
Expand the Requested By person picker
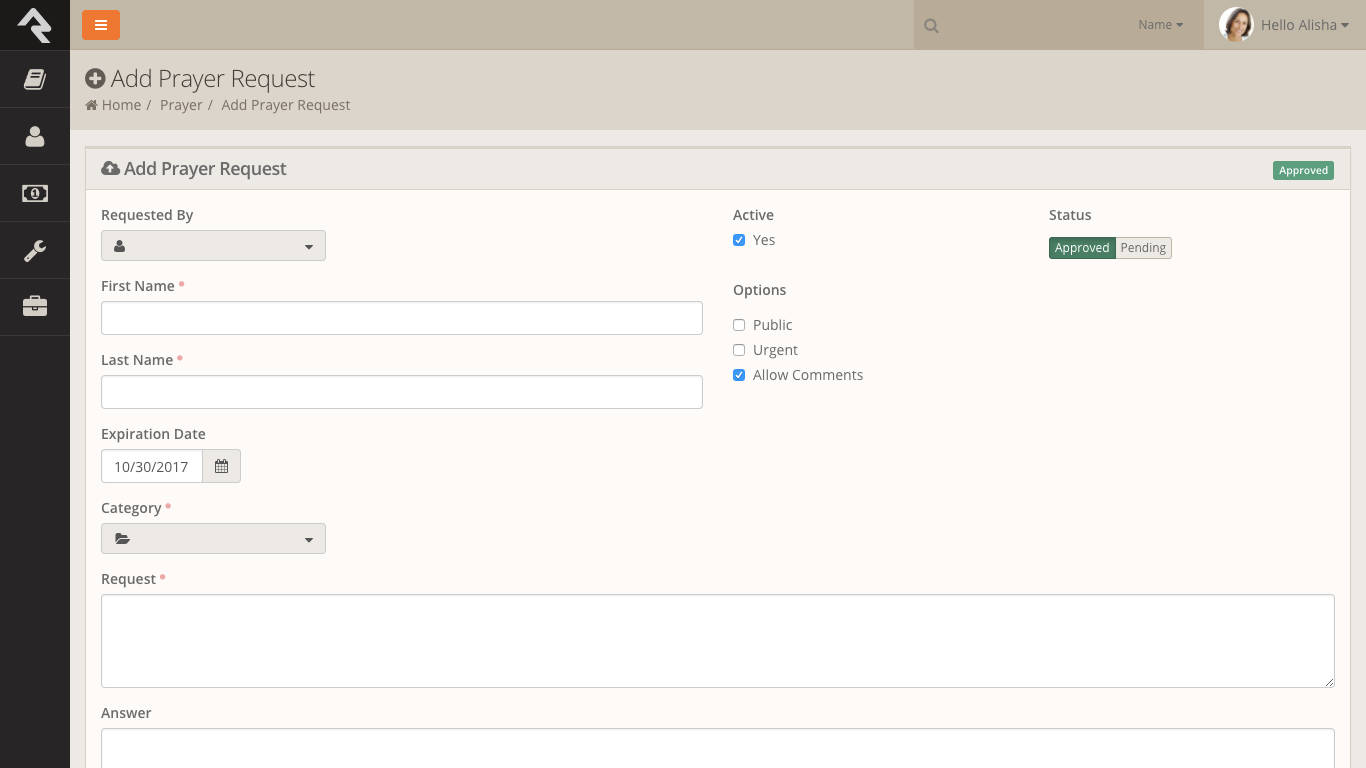point(213,246)
